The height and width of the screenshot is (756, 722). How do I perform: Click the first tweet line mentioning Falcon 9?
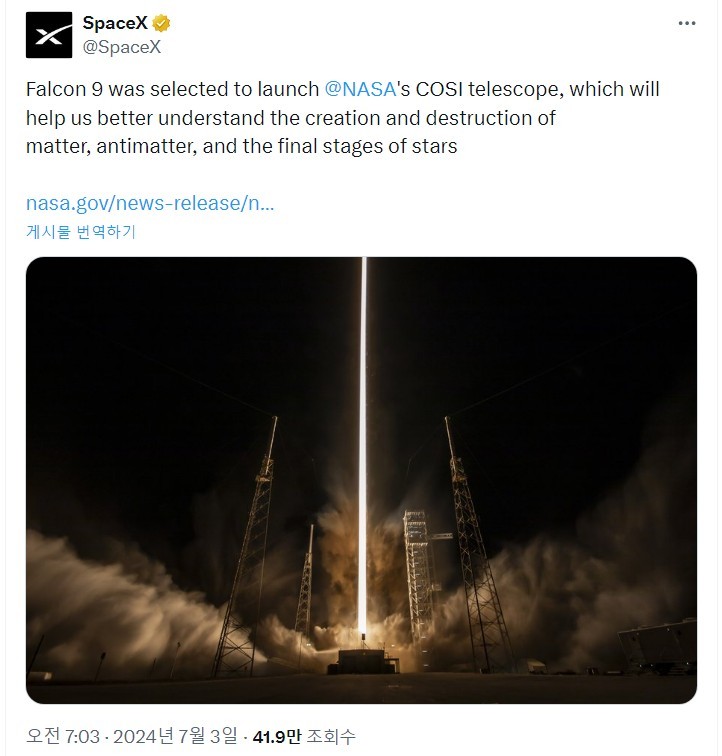click(342, 89)
